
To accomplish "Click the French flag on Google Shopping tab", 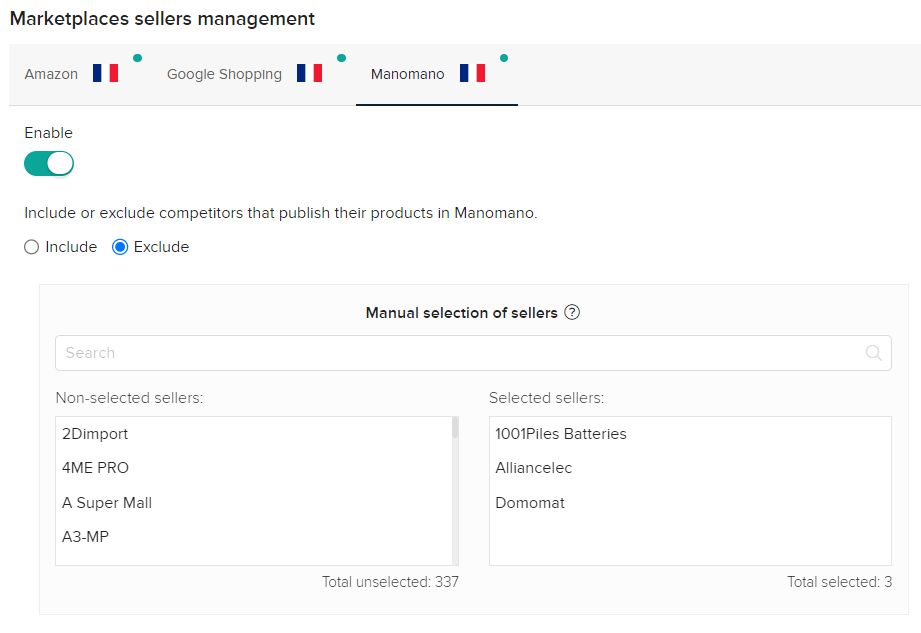I will [x=309, y=73].
